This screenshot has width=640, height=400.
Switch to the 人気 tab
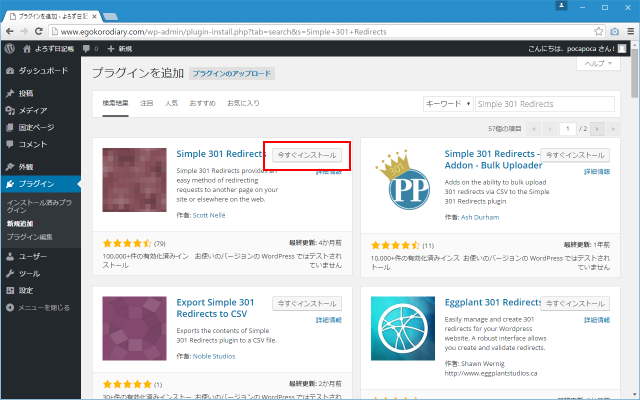click(172, 103)
